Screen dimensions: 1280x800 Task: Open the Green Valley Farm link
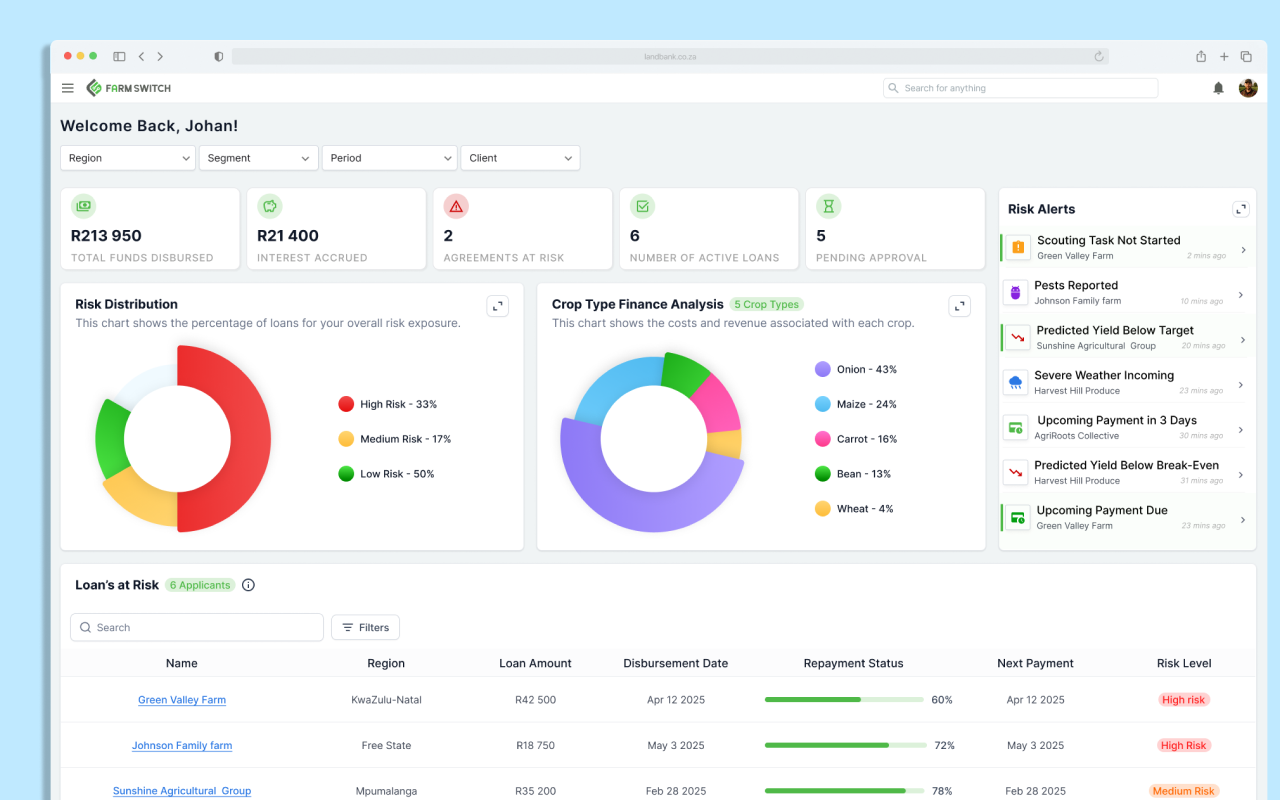tap(182, 700)
